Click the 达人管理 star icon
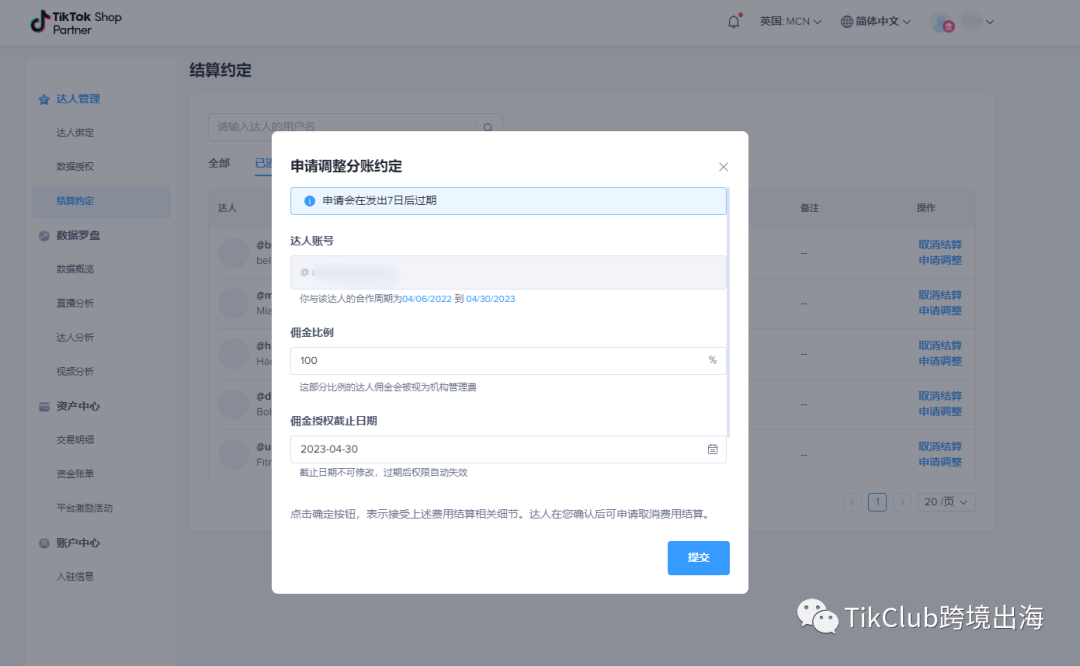The image size is (1080, 666). click(x=44, y=99)
